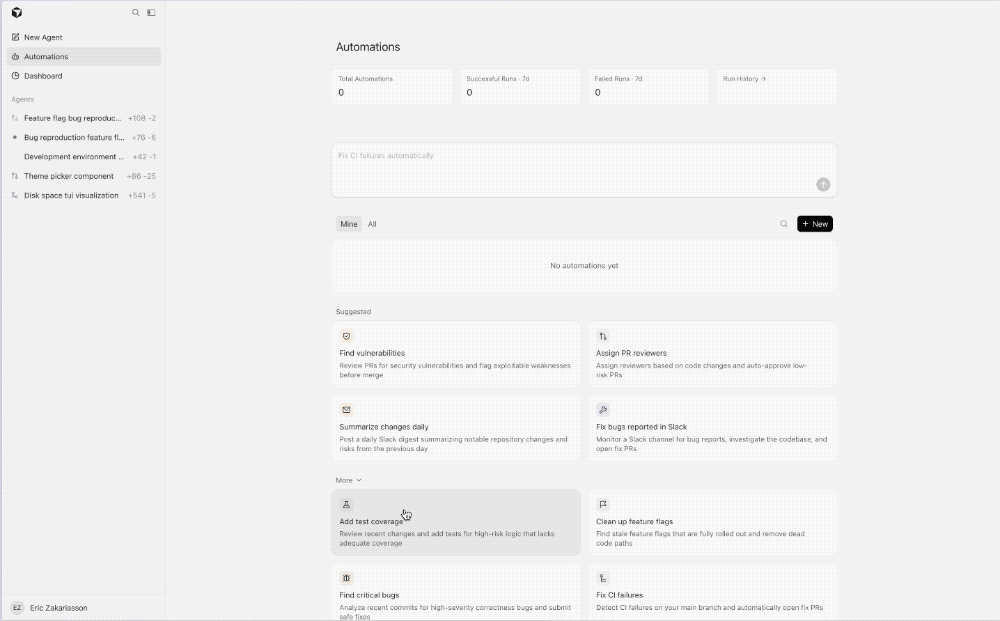Click the Fix CI failures automatically prompt field
The width and height of the screenshot is (1000, 621).
pos(585,169)
